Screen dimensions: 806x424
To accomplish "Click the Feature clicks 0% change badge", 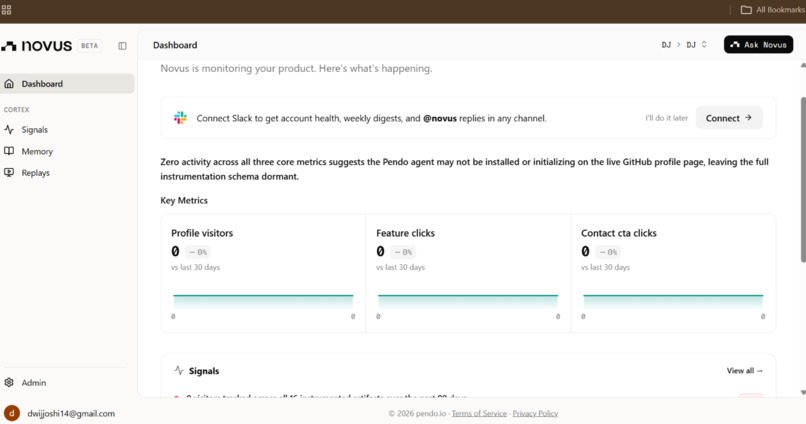I will (x=403, y=252).
